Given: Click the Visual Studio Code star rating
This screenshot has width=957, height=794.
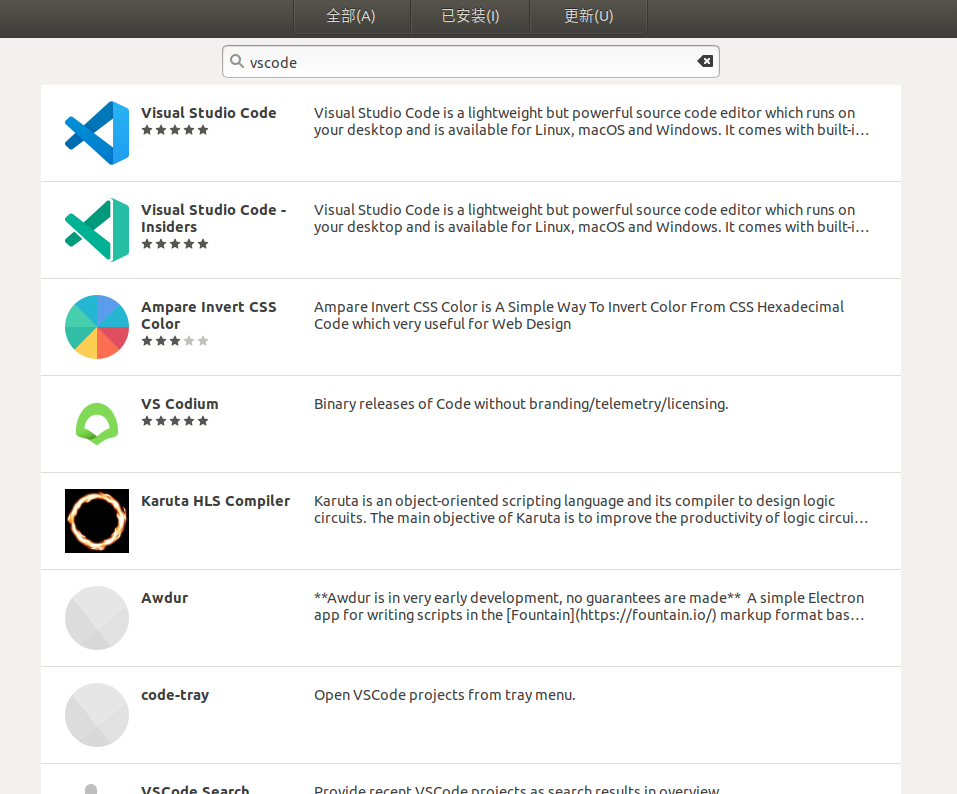Looking at the screenshot, I should [x=175, y=130].
